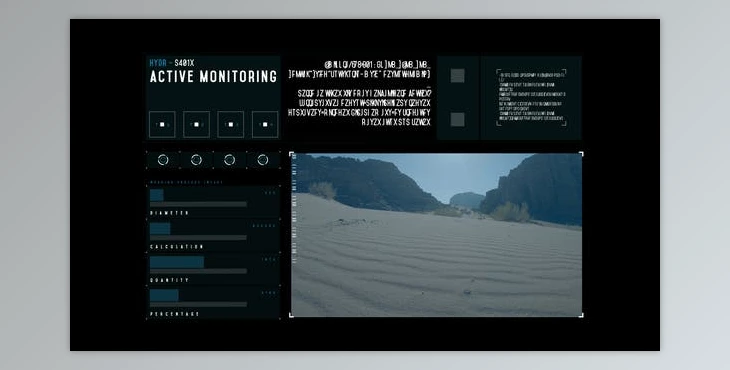Click the blue Diameter progress bar
This screenshot has height=370, width=730.
click(x=156, y=195)
